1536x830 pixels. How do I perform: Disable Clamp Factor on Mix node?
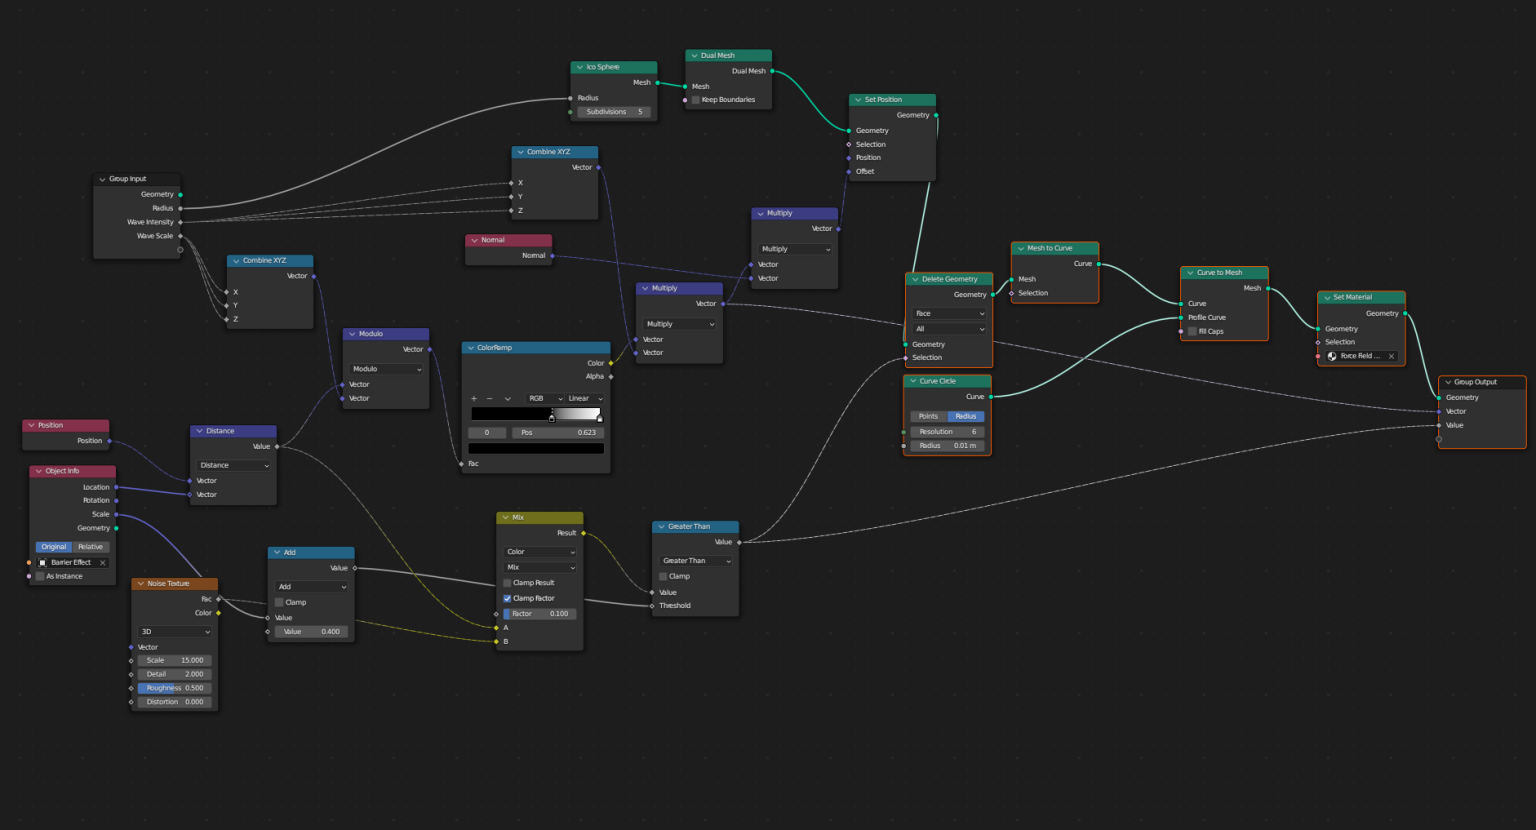[507, 598]
